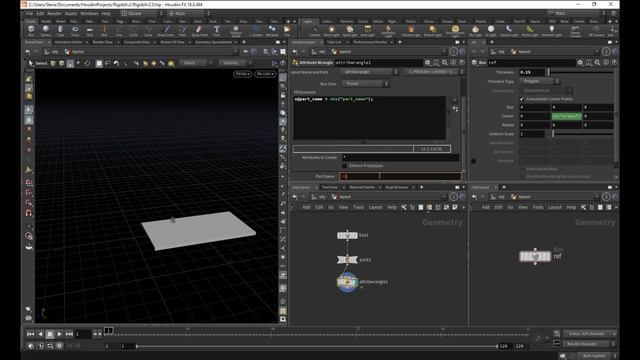Open Primitive Type dropdown
This screenshot has width=640, height=360.
click(540, 81)
